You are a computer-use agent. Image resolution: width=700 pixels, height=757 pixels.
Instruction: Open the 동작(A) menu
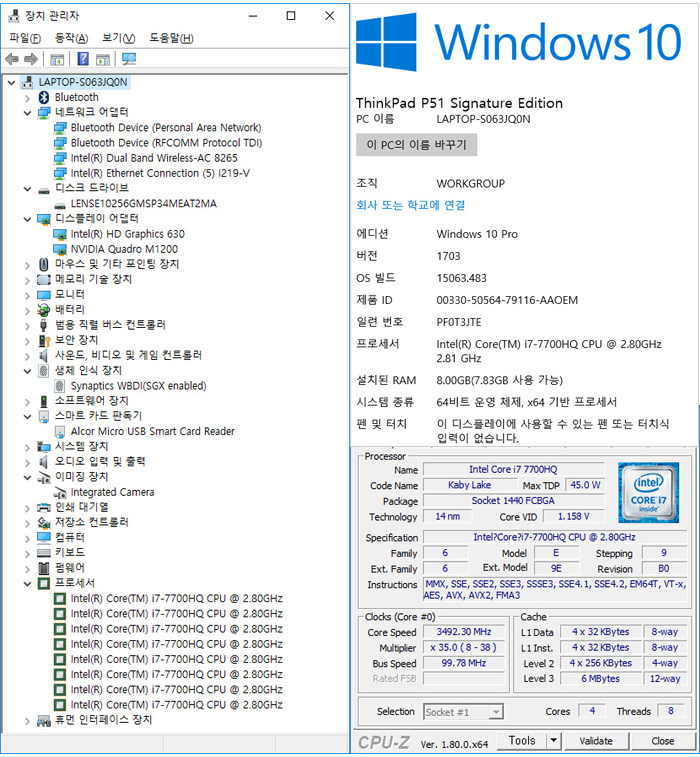click(x=71, y=38)
